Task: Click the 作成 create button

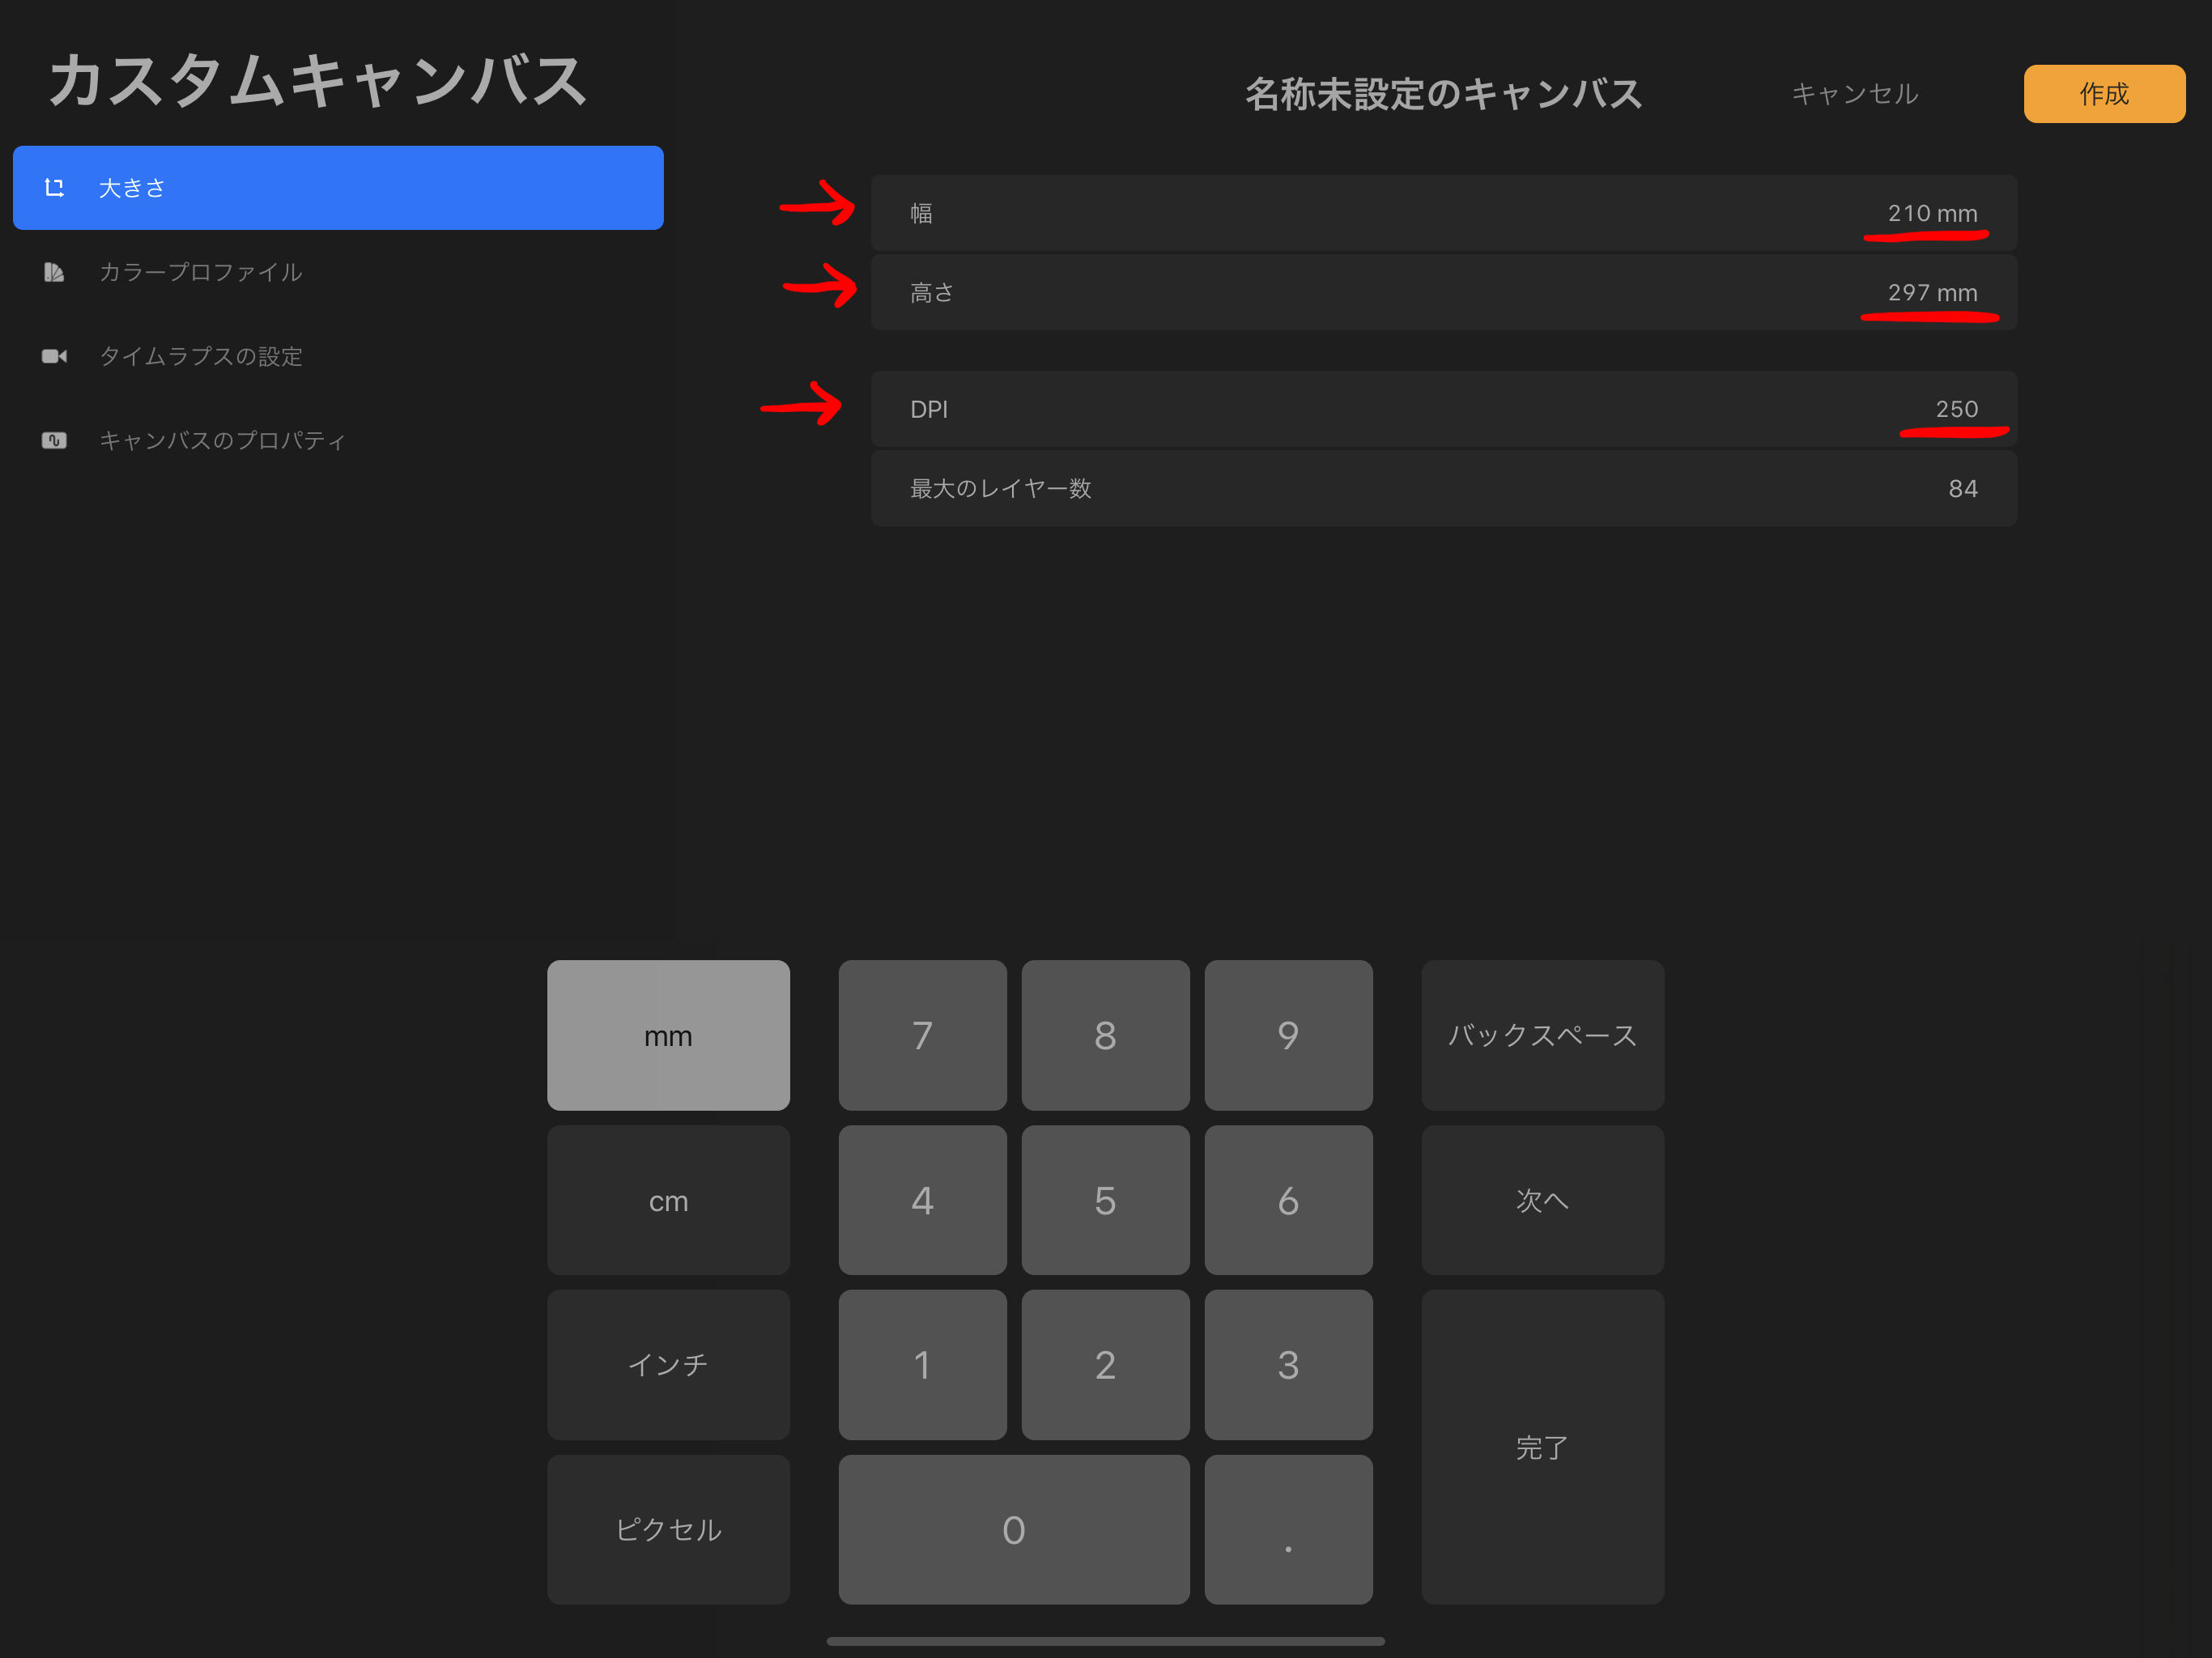Action: click(2104, 94)
